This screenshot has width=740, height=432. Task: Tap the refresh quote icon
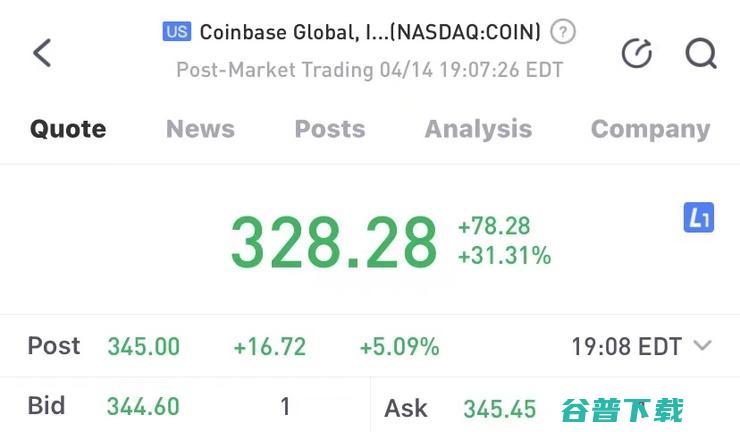point(637,53)
